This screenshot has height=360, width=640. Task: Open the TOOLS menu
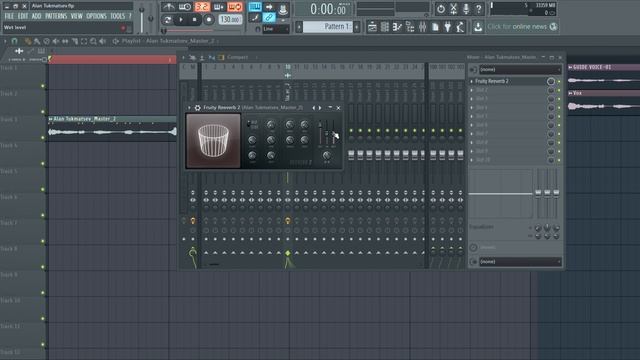tap(118, 16)
